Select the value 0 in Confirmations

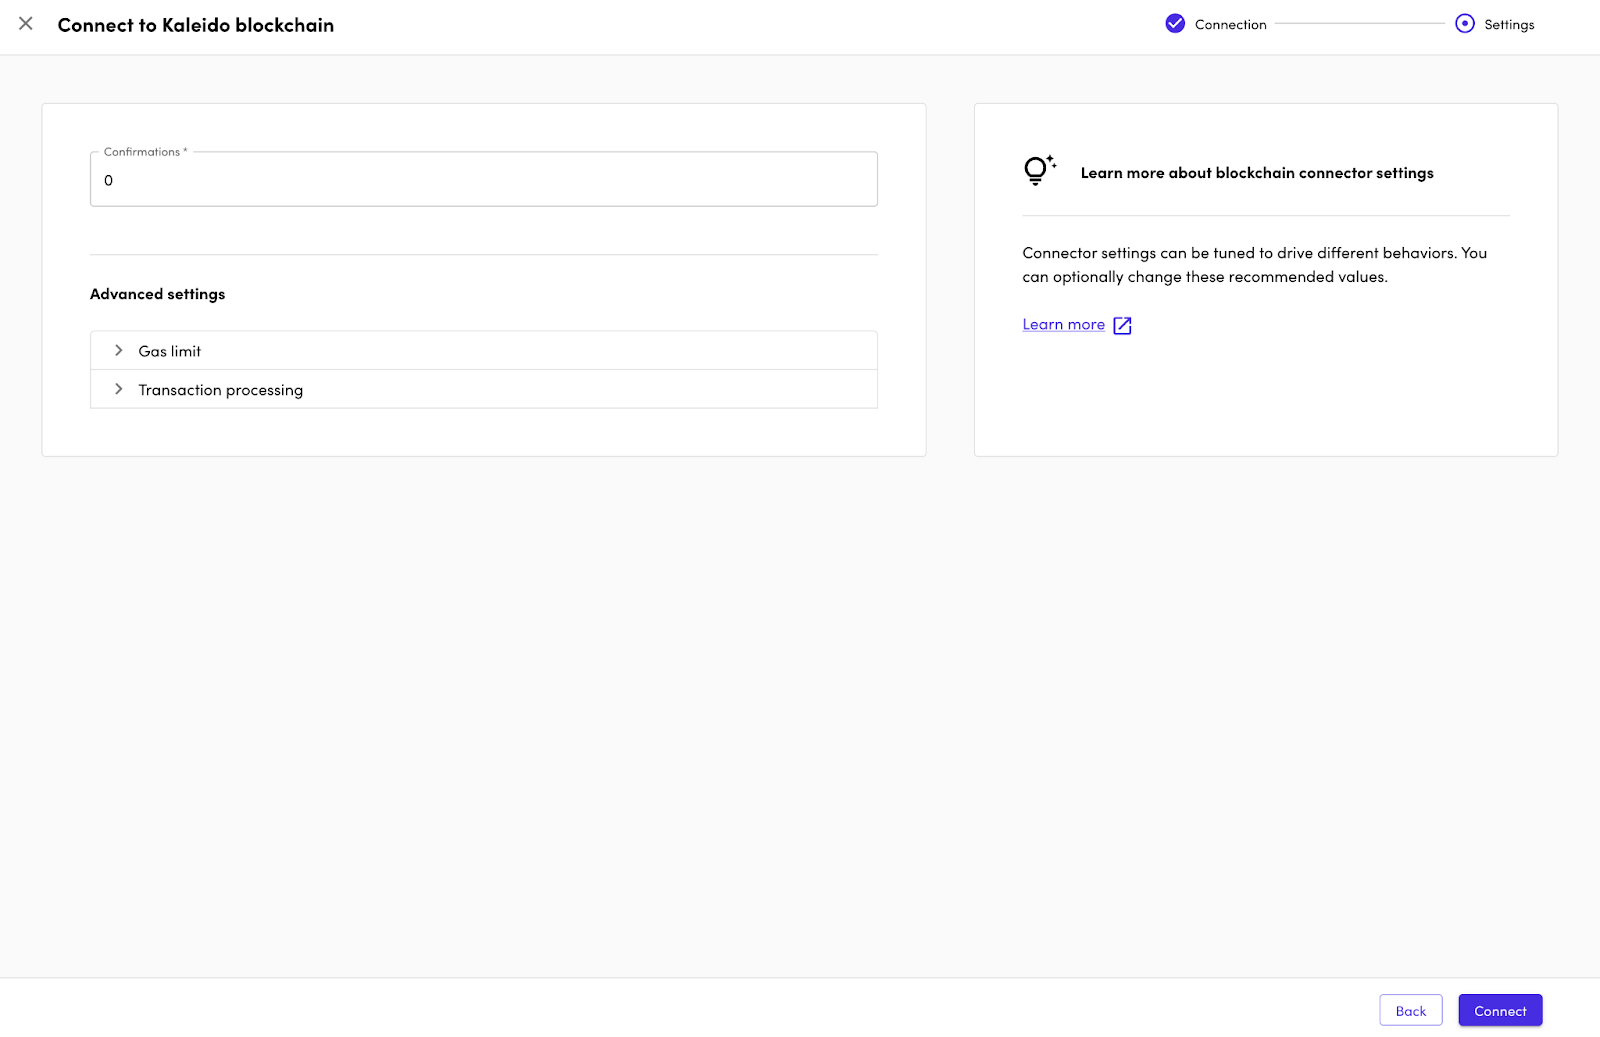tap(108, 180)
